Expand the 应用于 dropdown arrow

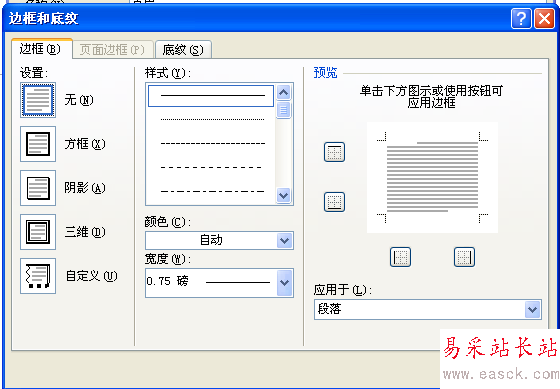(x=532, y=309)
